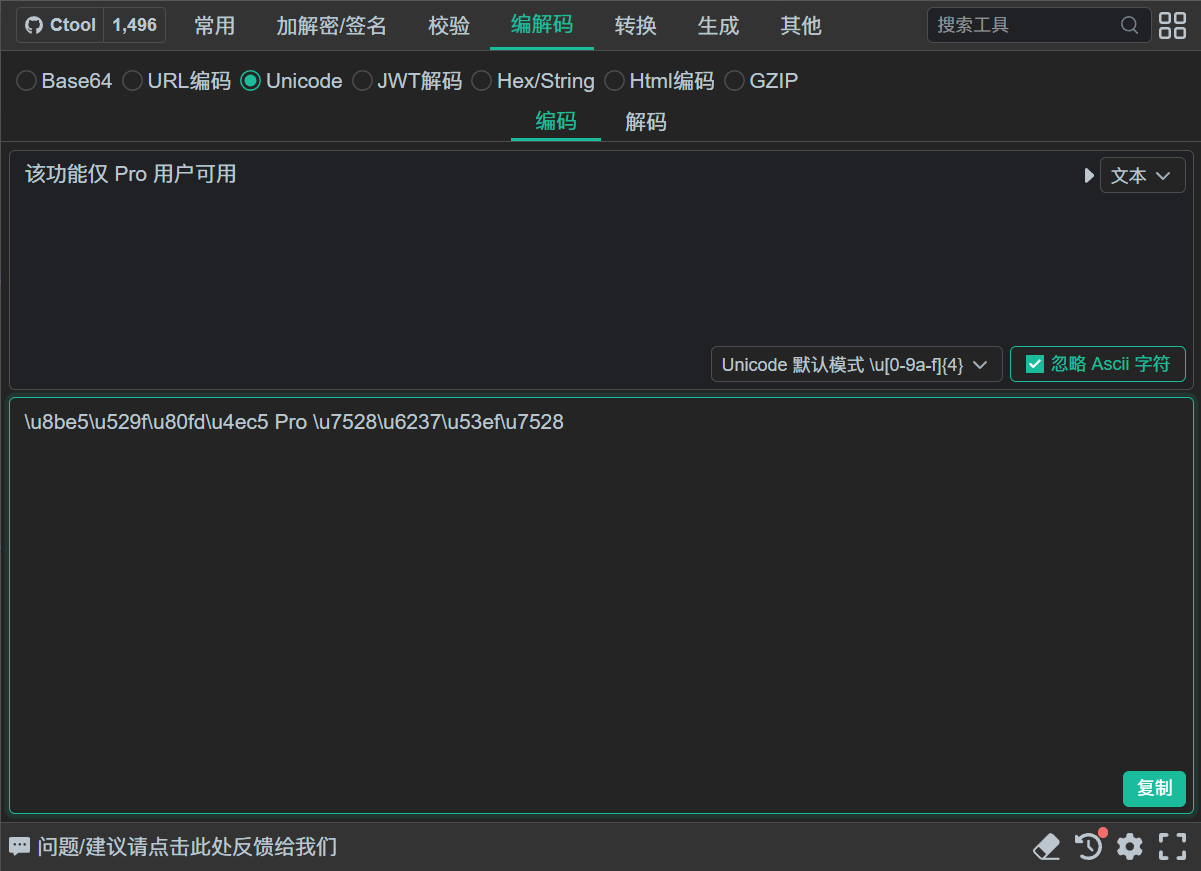Click the triangle icon beside 文本
This screenshot has height=871, width=1201.
pos(1089,176)
